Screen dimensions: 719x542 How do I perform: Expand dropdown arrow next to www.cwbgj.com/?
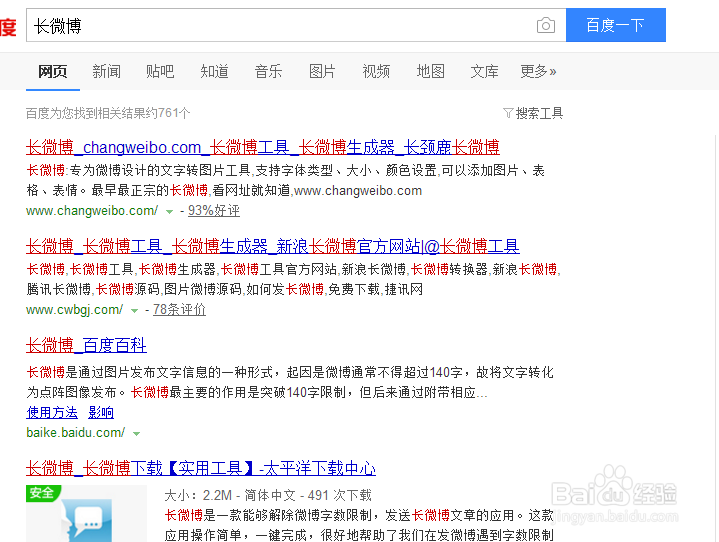point(134,310)
